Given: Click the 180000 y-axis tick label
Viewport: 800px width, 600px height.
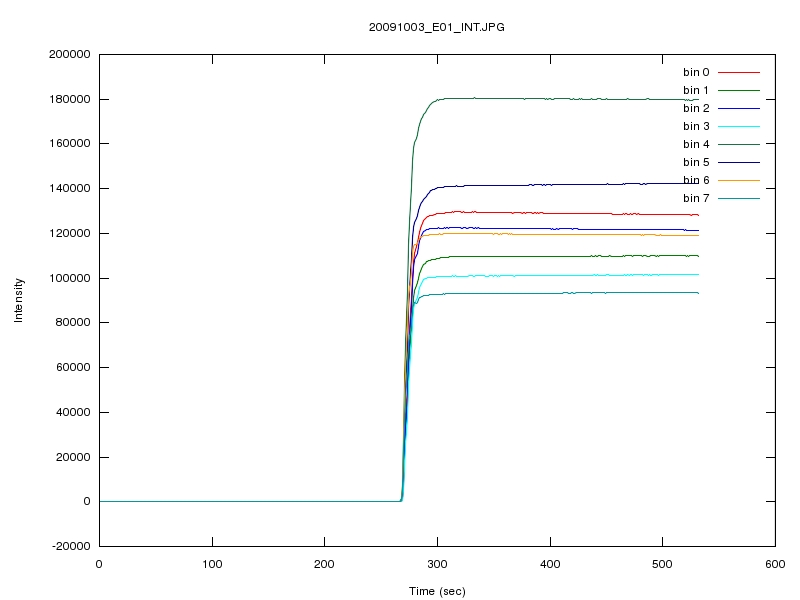Looking at the screenshot, I should [69, 99].
